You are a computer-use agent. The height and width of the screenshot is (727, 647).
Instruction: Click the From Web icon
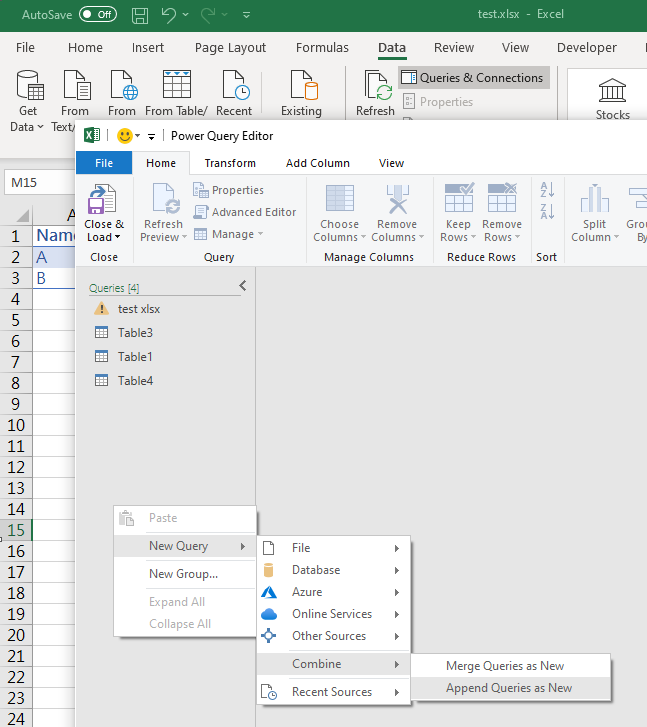(x=124, y=85)
